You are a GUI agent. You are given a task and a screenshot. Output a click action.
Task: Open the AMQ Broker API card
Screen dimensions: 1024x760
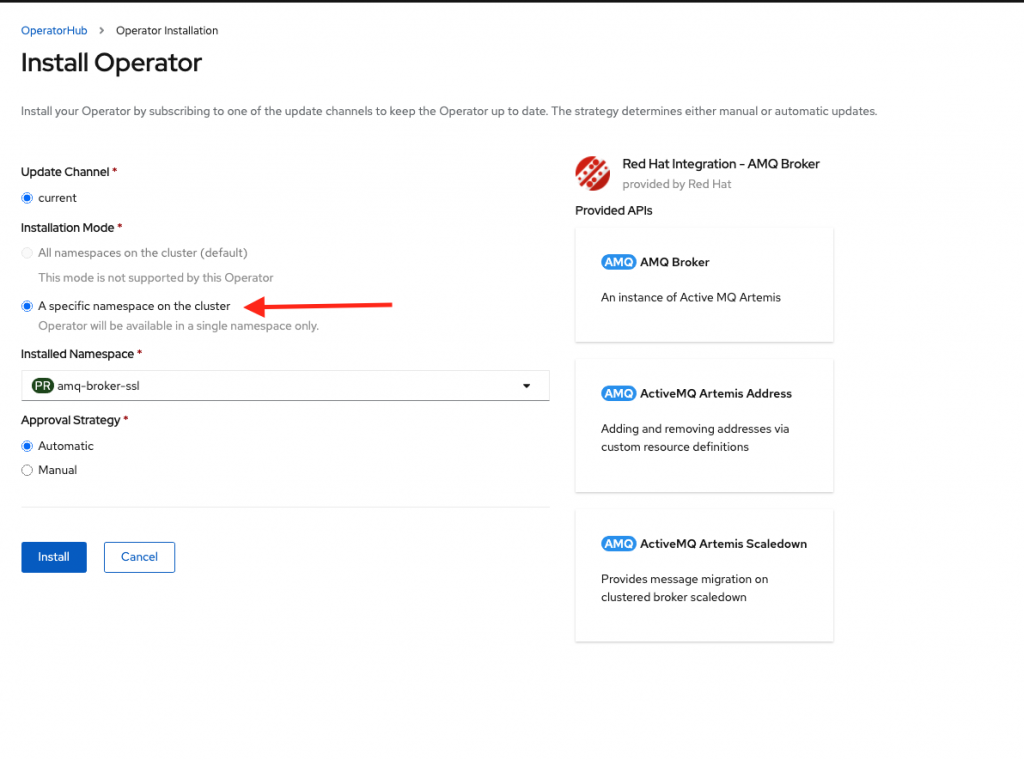click(704, 284)
